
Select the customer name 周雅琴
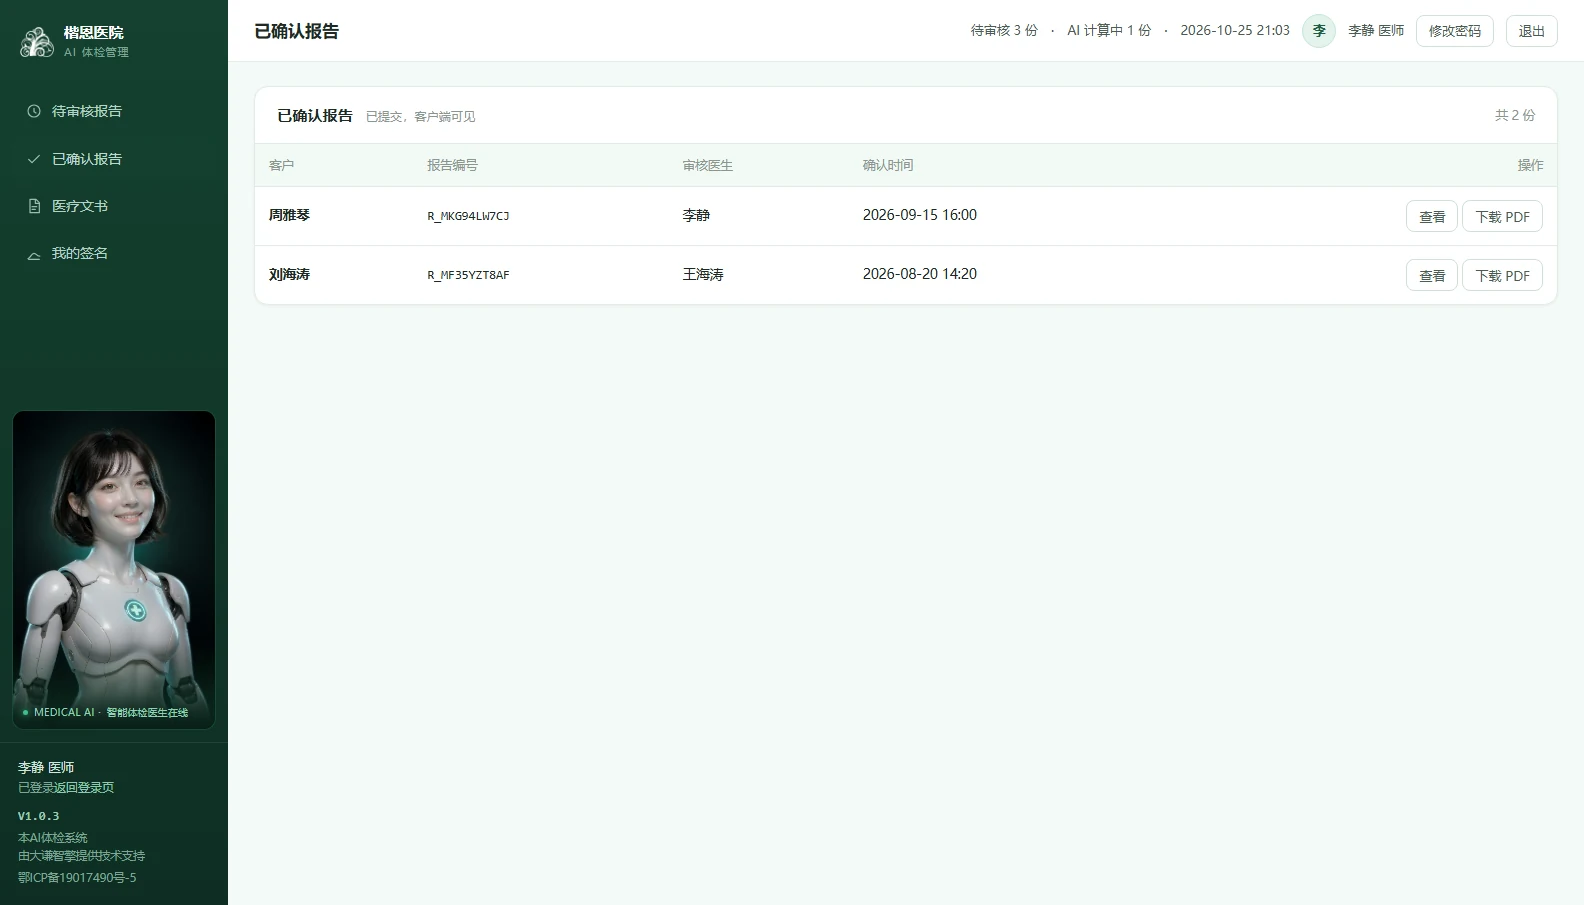point(289,215)
